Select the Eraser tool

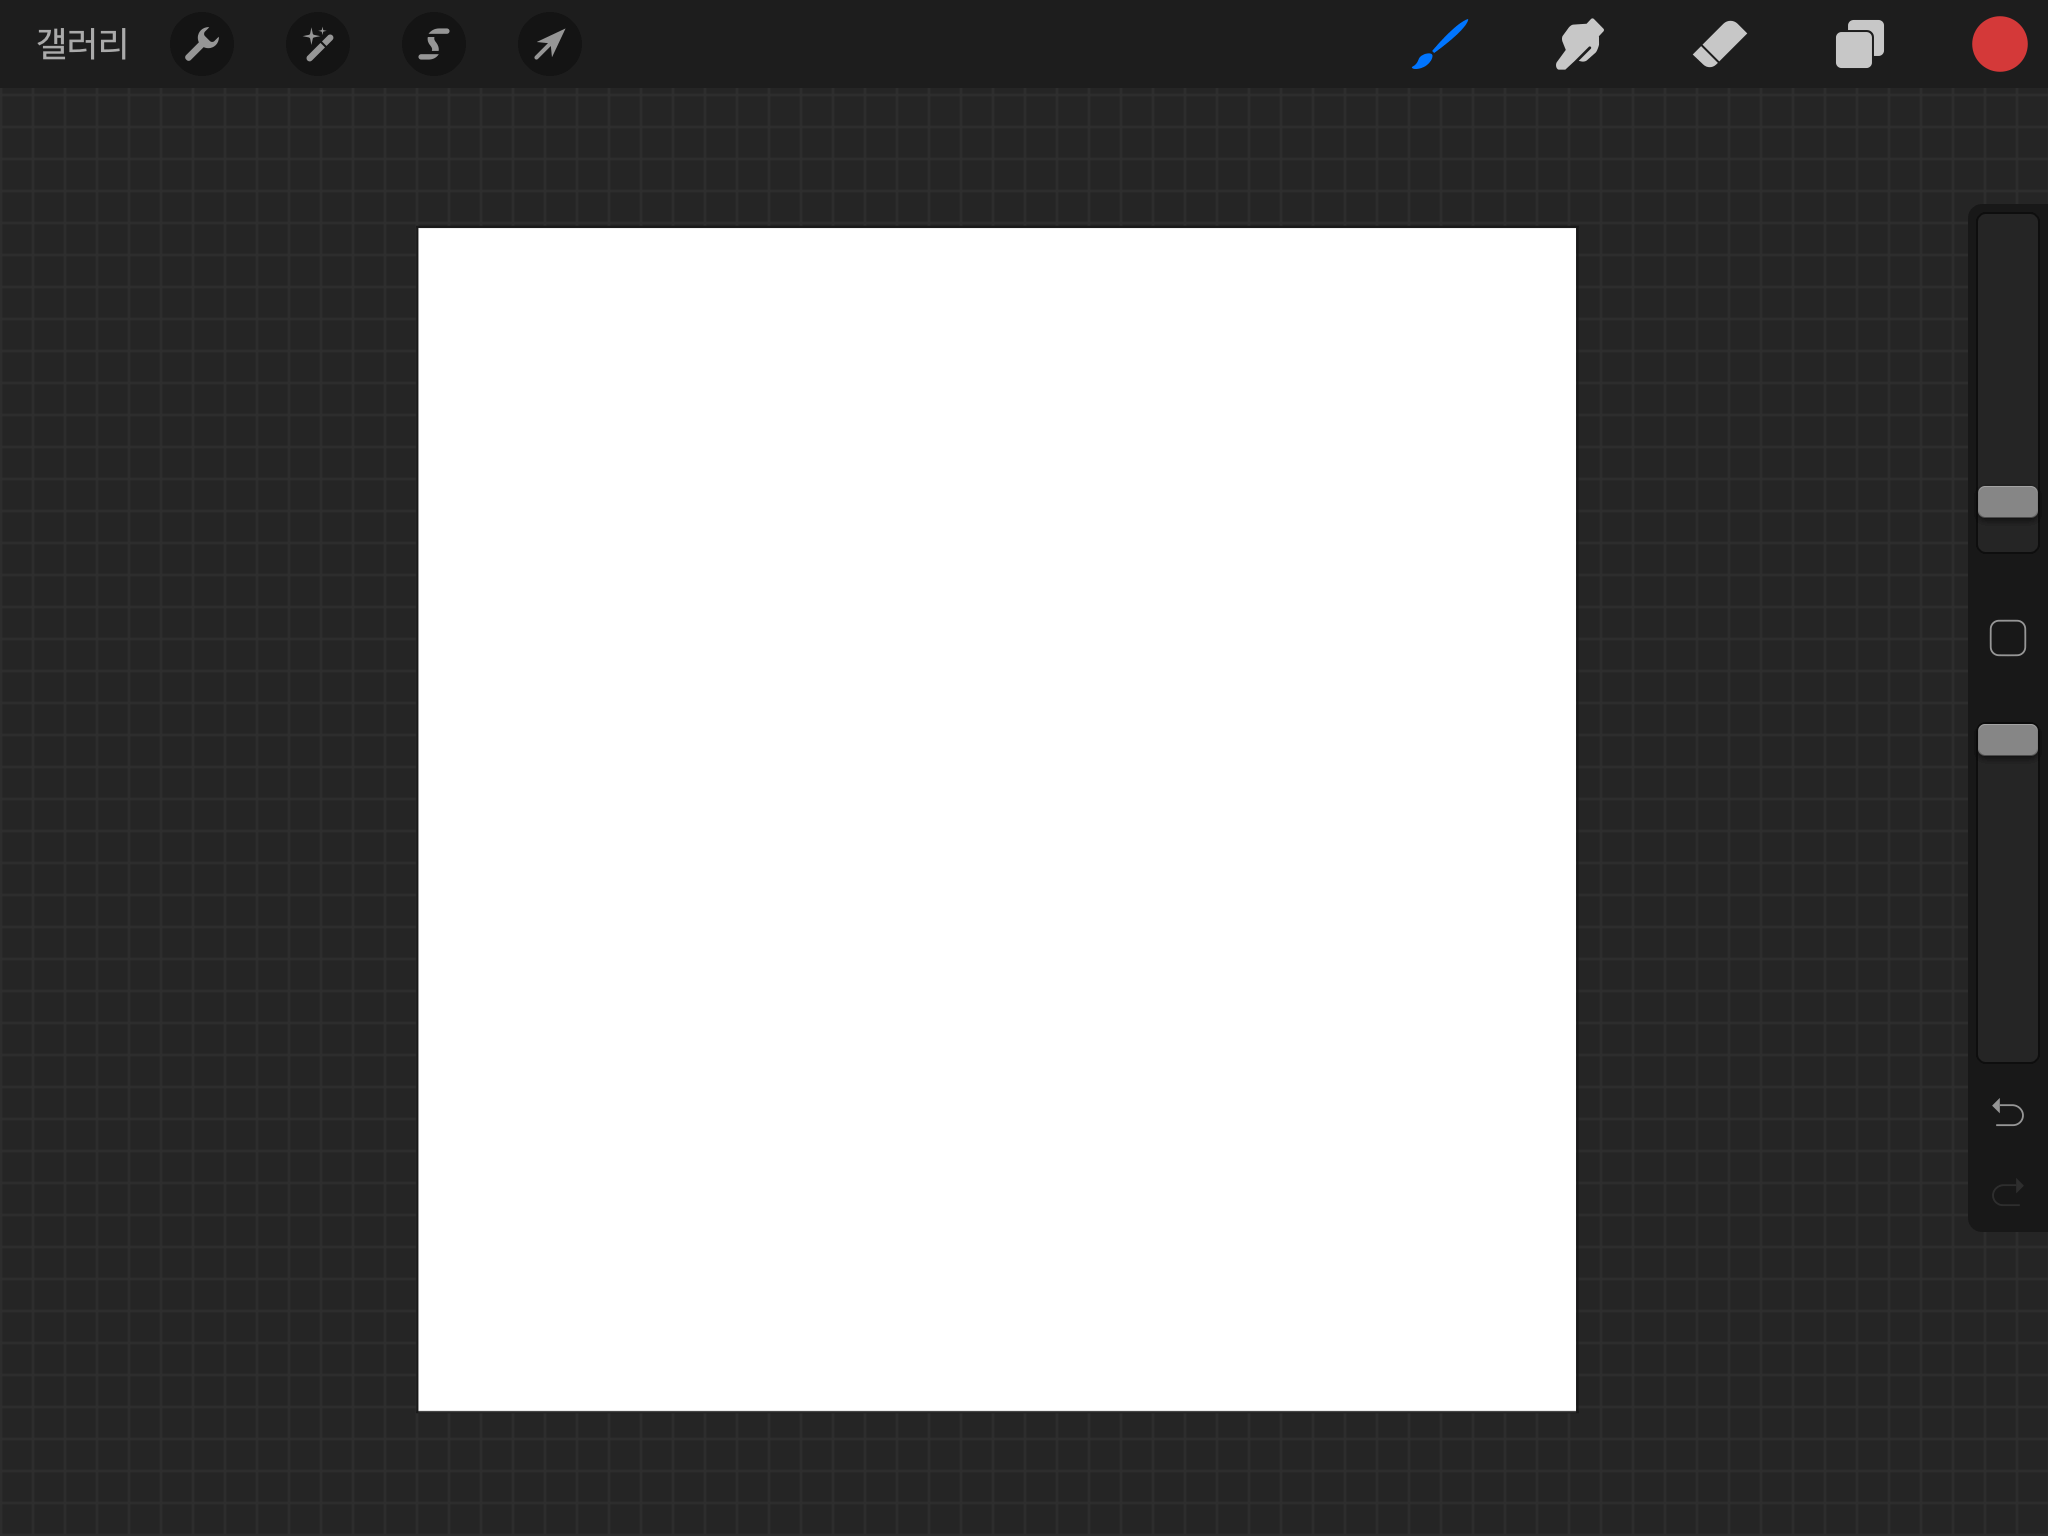coord(1719,44)
